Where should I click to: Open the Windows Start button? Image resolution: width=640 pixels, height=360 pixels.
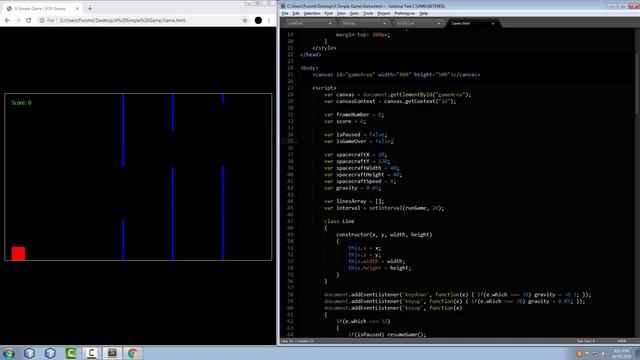pos(9,353)
